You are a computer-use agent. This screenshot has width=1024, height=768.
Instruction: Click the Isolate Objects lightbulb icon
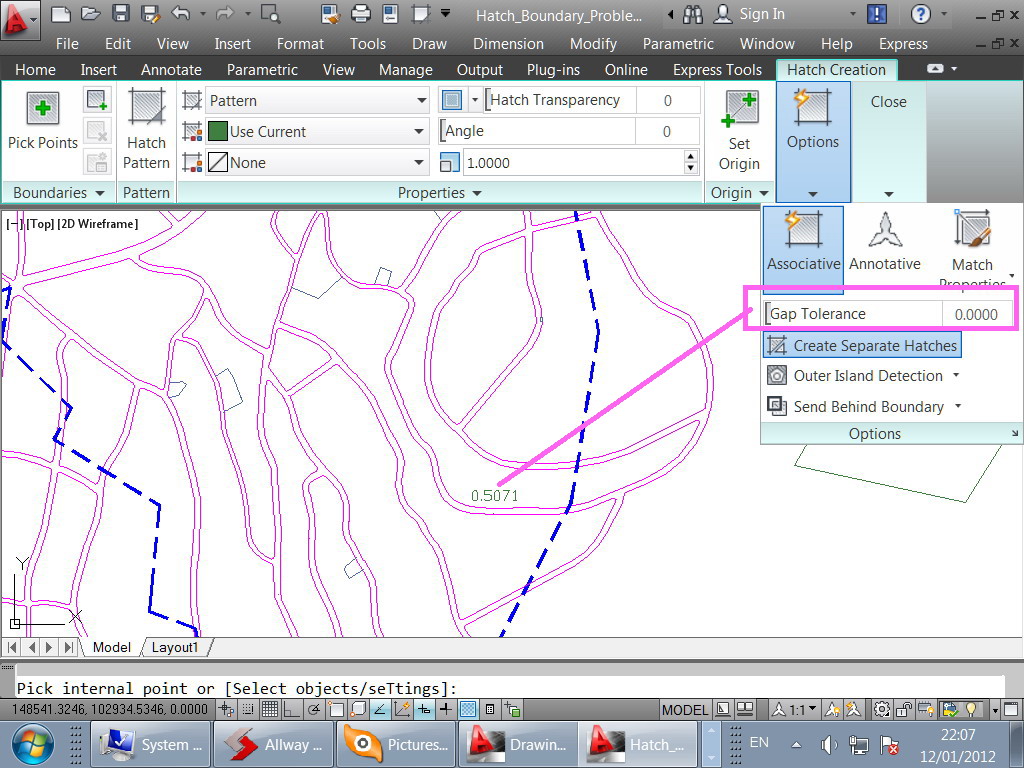971,709
